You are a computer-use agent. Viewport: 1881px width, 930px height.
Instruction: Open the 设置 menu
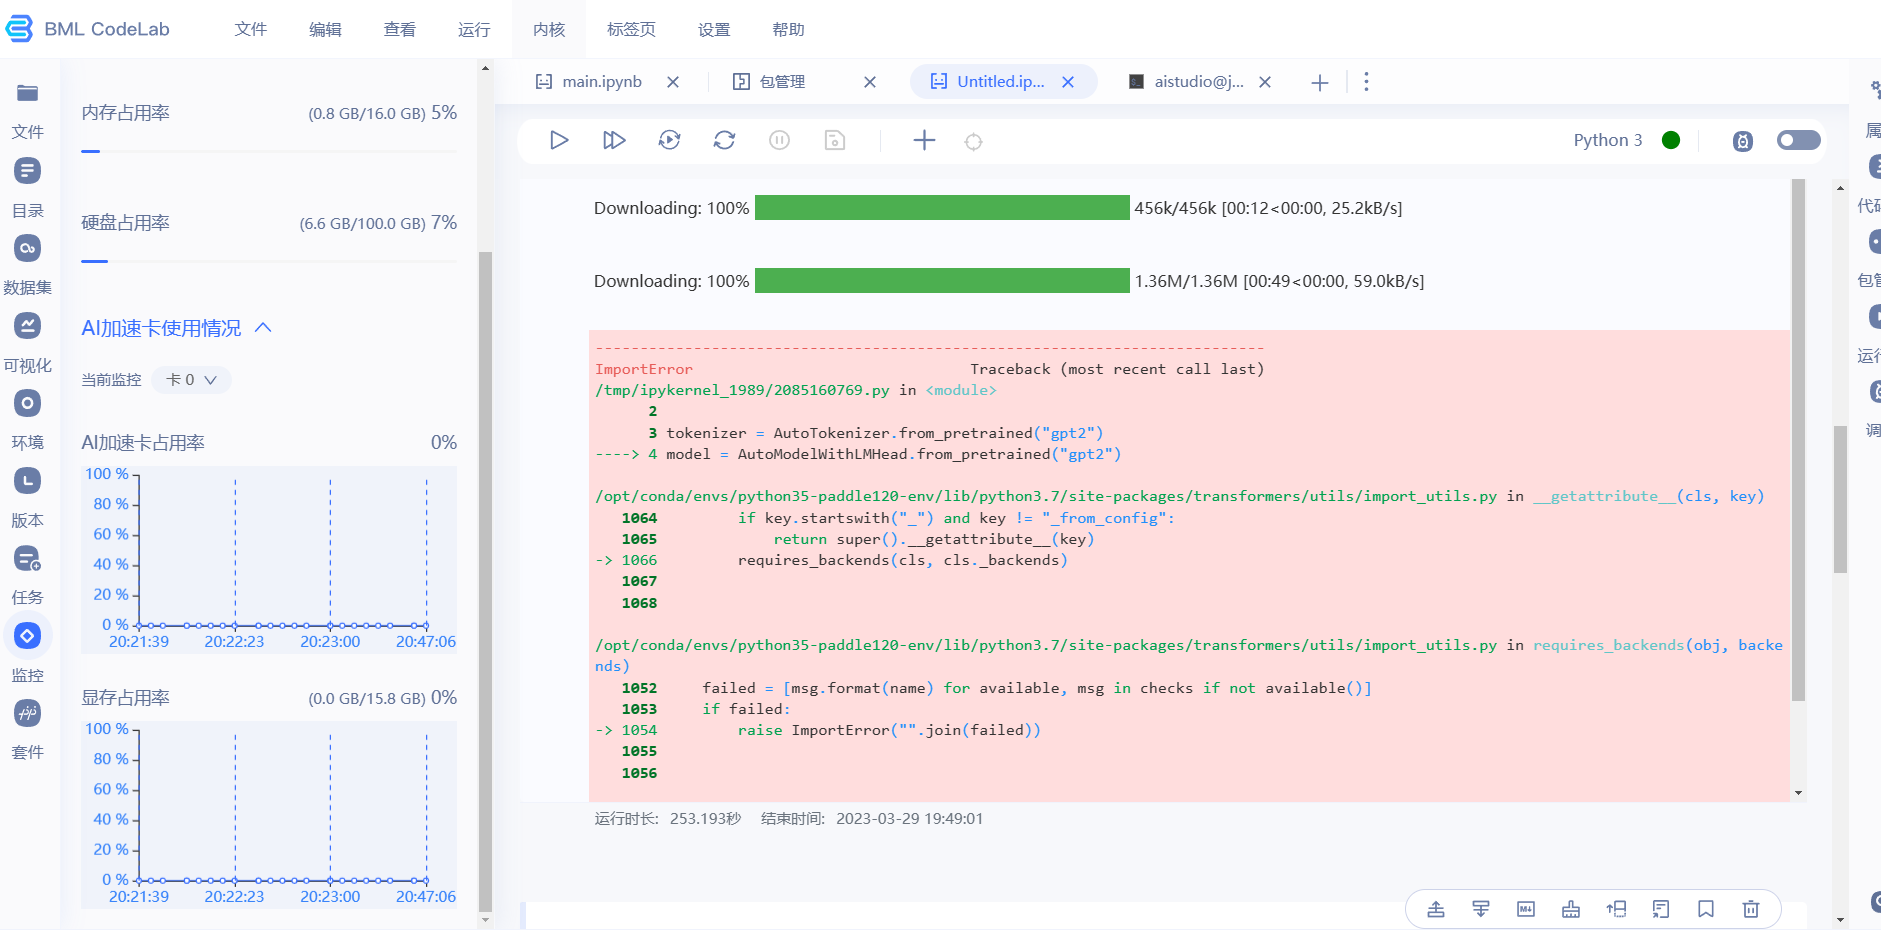(714, 30)
